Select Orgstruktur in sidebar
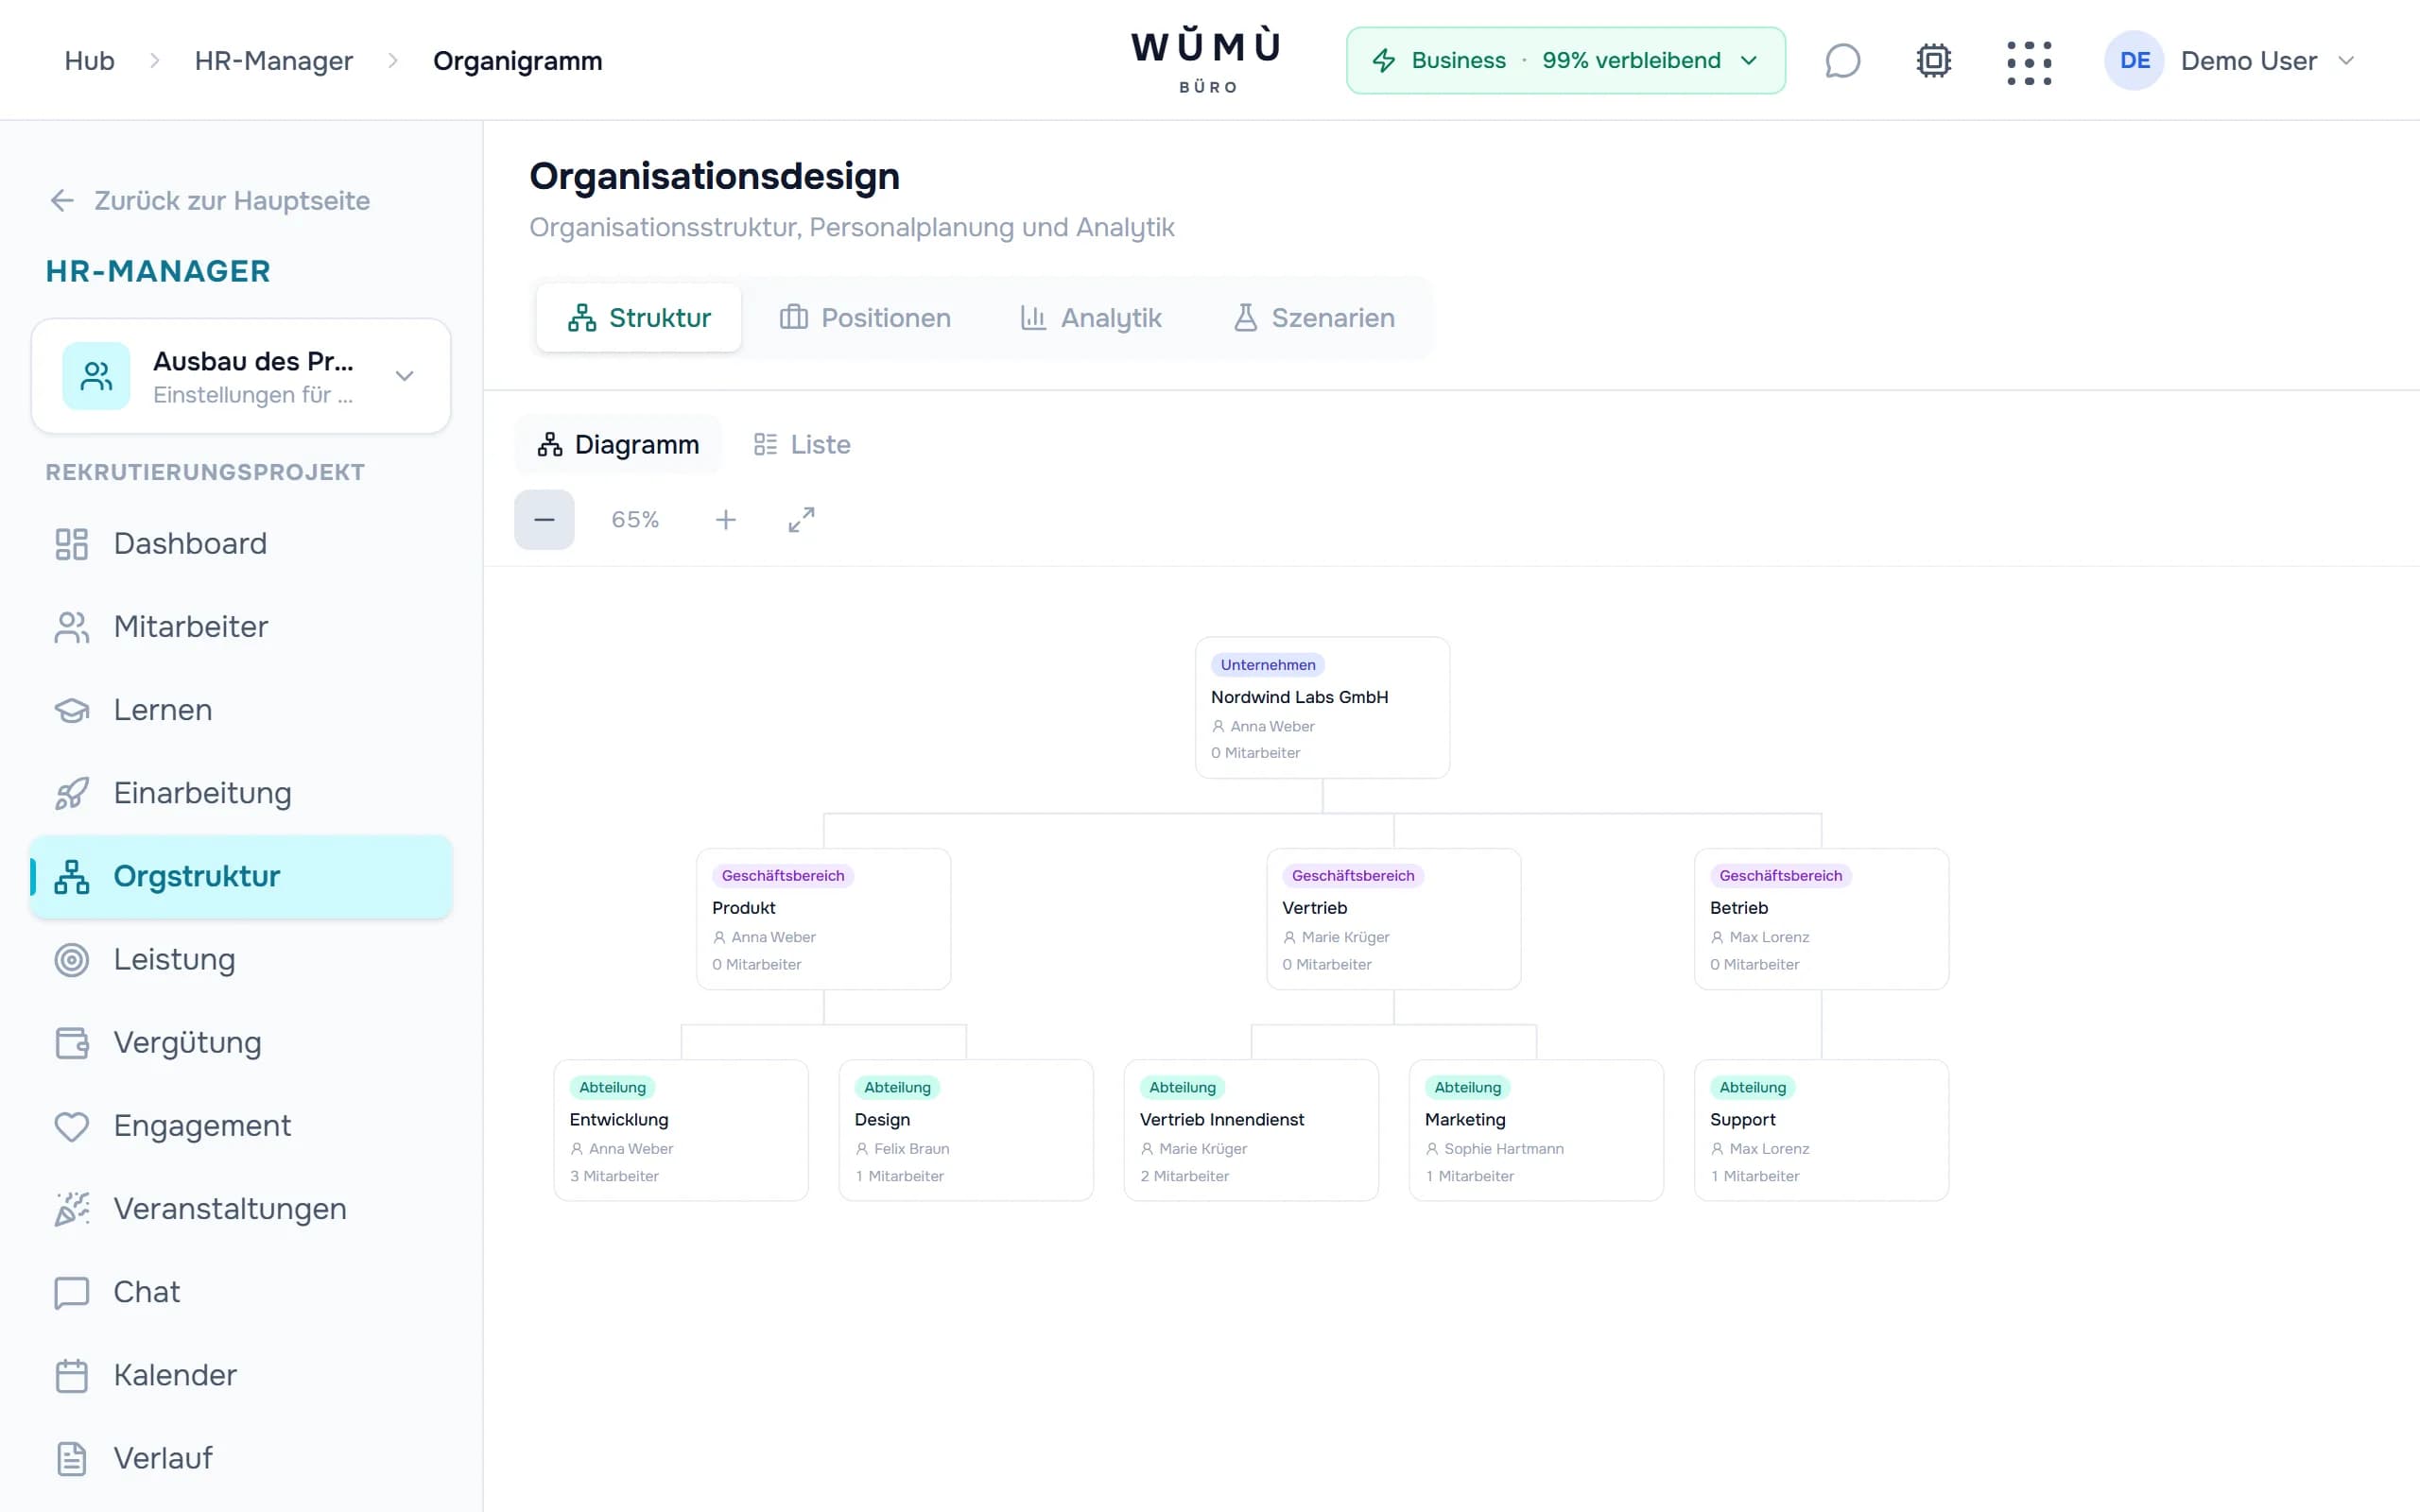The image size is (2420, 1512). click(241, 877)
